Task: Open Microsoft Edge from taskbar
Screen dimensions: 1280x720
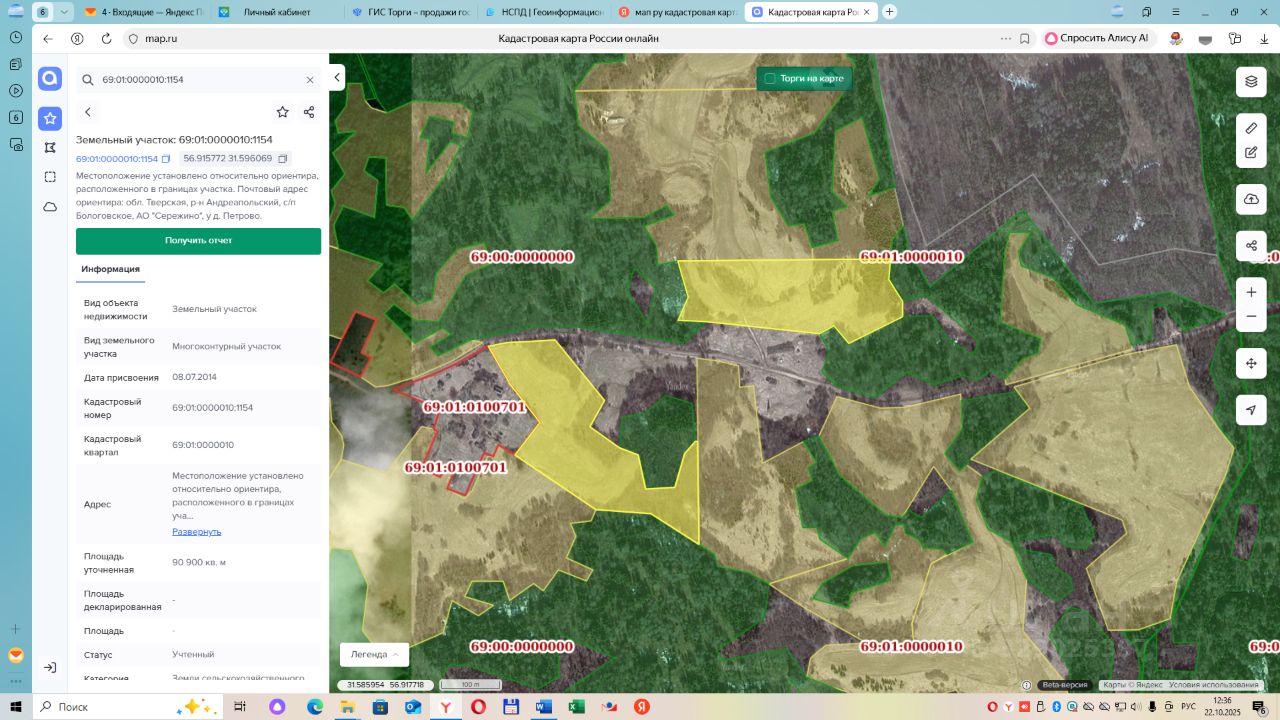Action: [x=315, y=706]
